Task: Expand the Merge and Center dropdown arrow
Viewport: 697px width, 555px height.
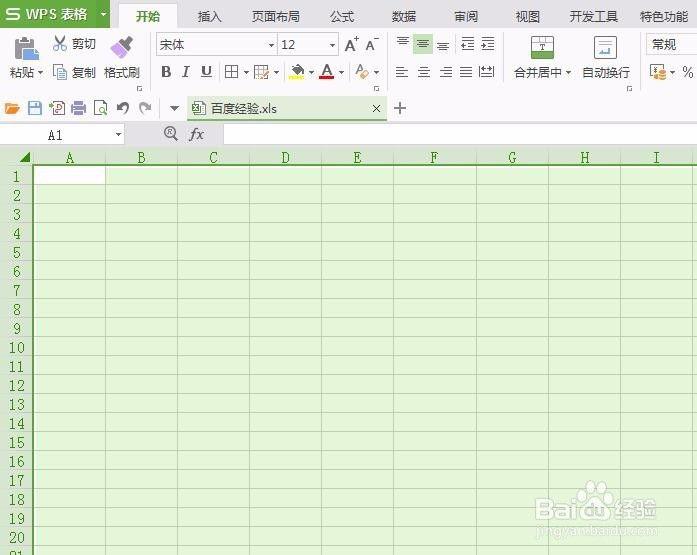Action: [568, 72]
